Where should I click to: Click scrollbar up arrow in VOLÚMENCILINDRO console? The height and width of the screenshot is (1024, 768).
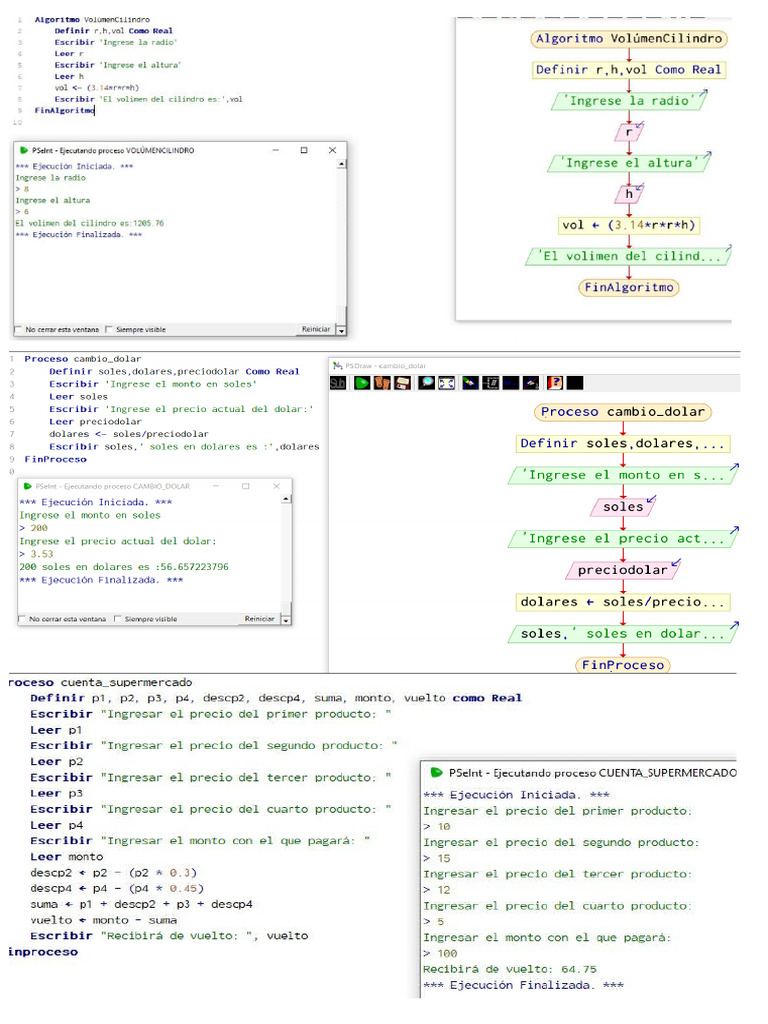point(341,164)
